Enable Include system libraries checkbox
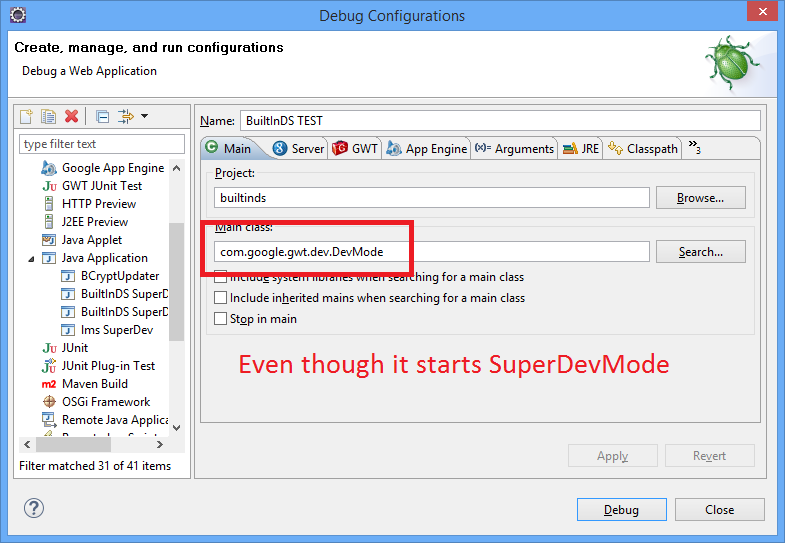Image resolution: width=785 pixels, height=543 pixels. click(x=220, y=277)
